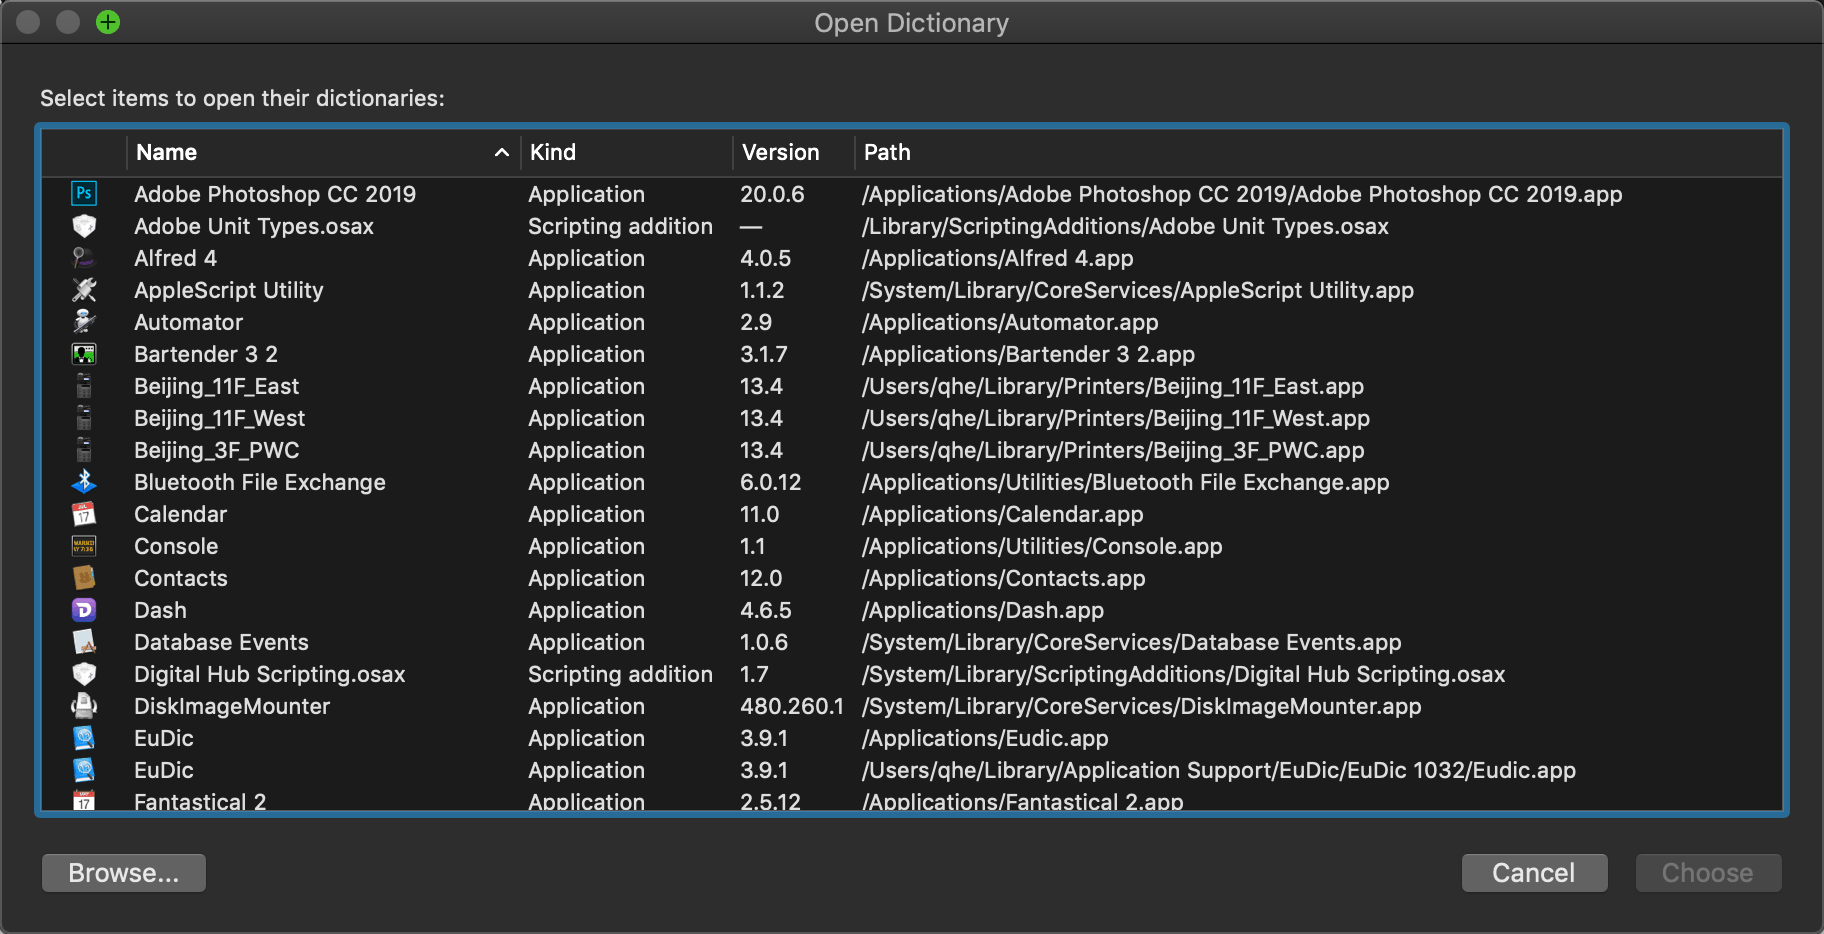The height and width of the screenshot is (934, 1824).
Task: Click the Bartender 3 2 icon
Action: coord(84,354)
